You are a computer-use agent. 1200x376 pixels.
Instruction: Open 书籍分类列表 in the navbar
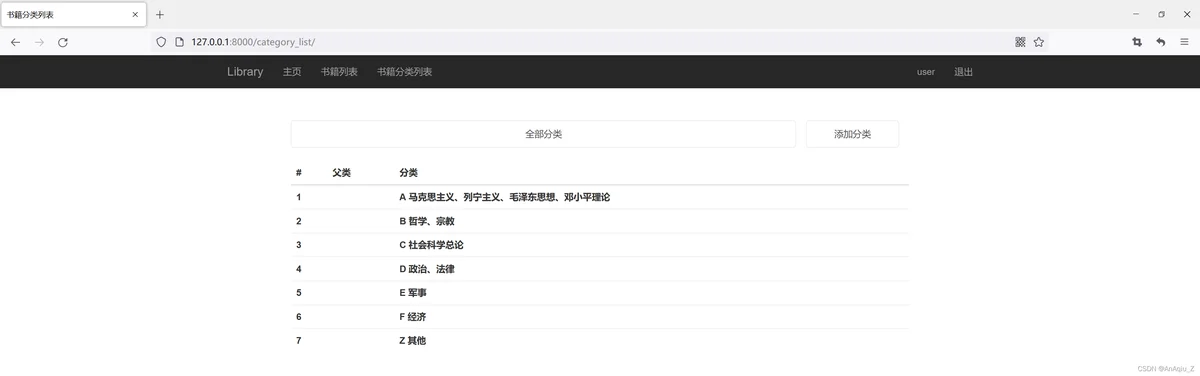point(404,72)
